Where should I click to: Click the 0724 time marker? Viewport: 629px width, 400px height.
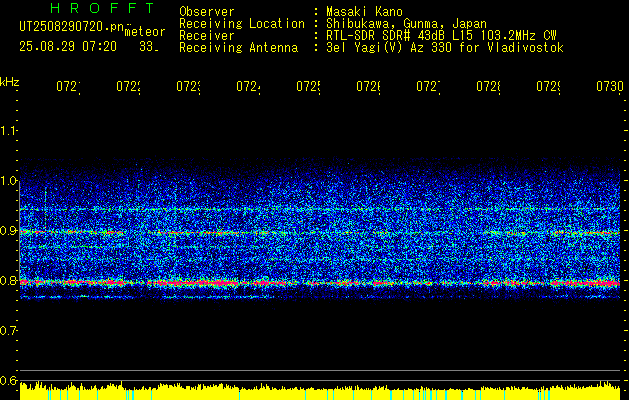tap(248, 87)
